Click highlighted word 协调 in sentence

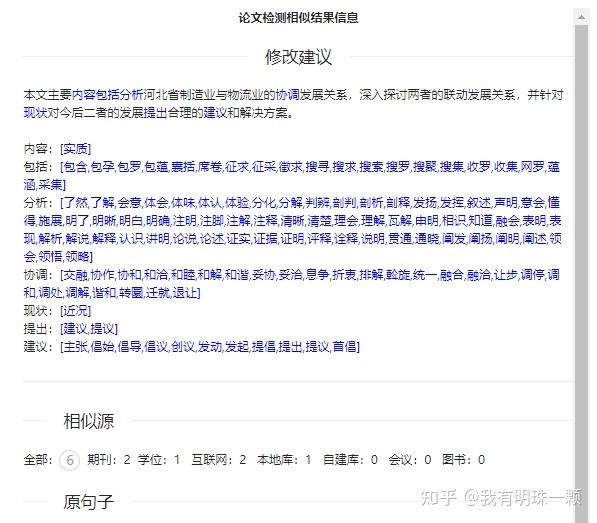click(287, 94)
